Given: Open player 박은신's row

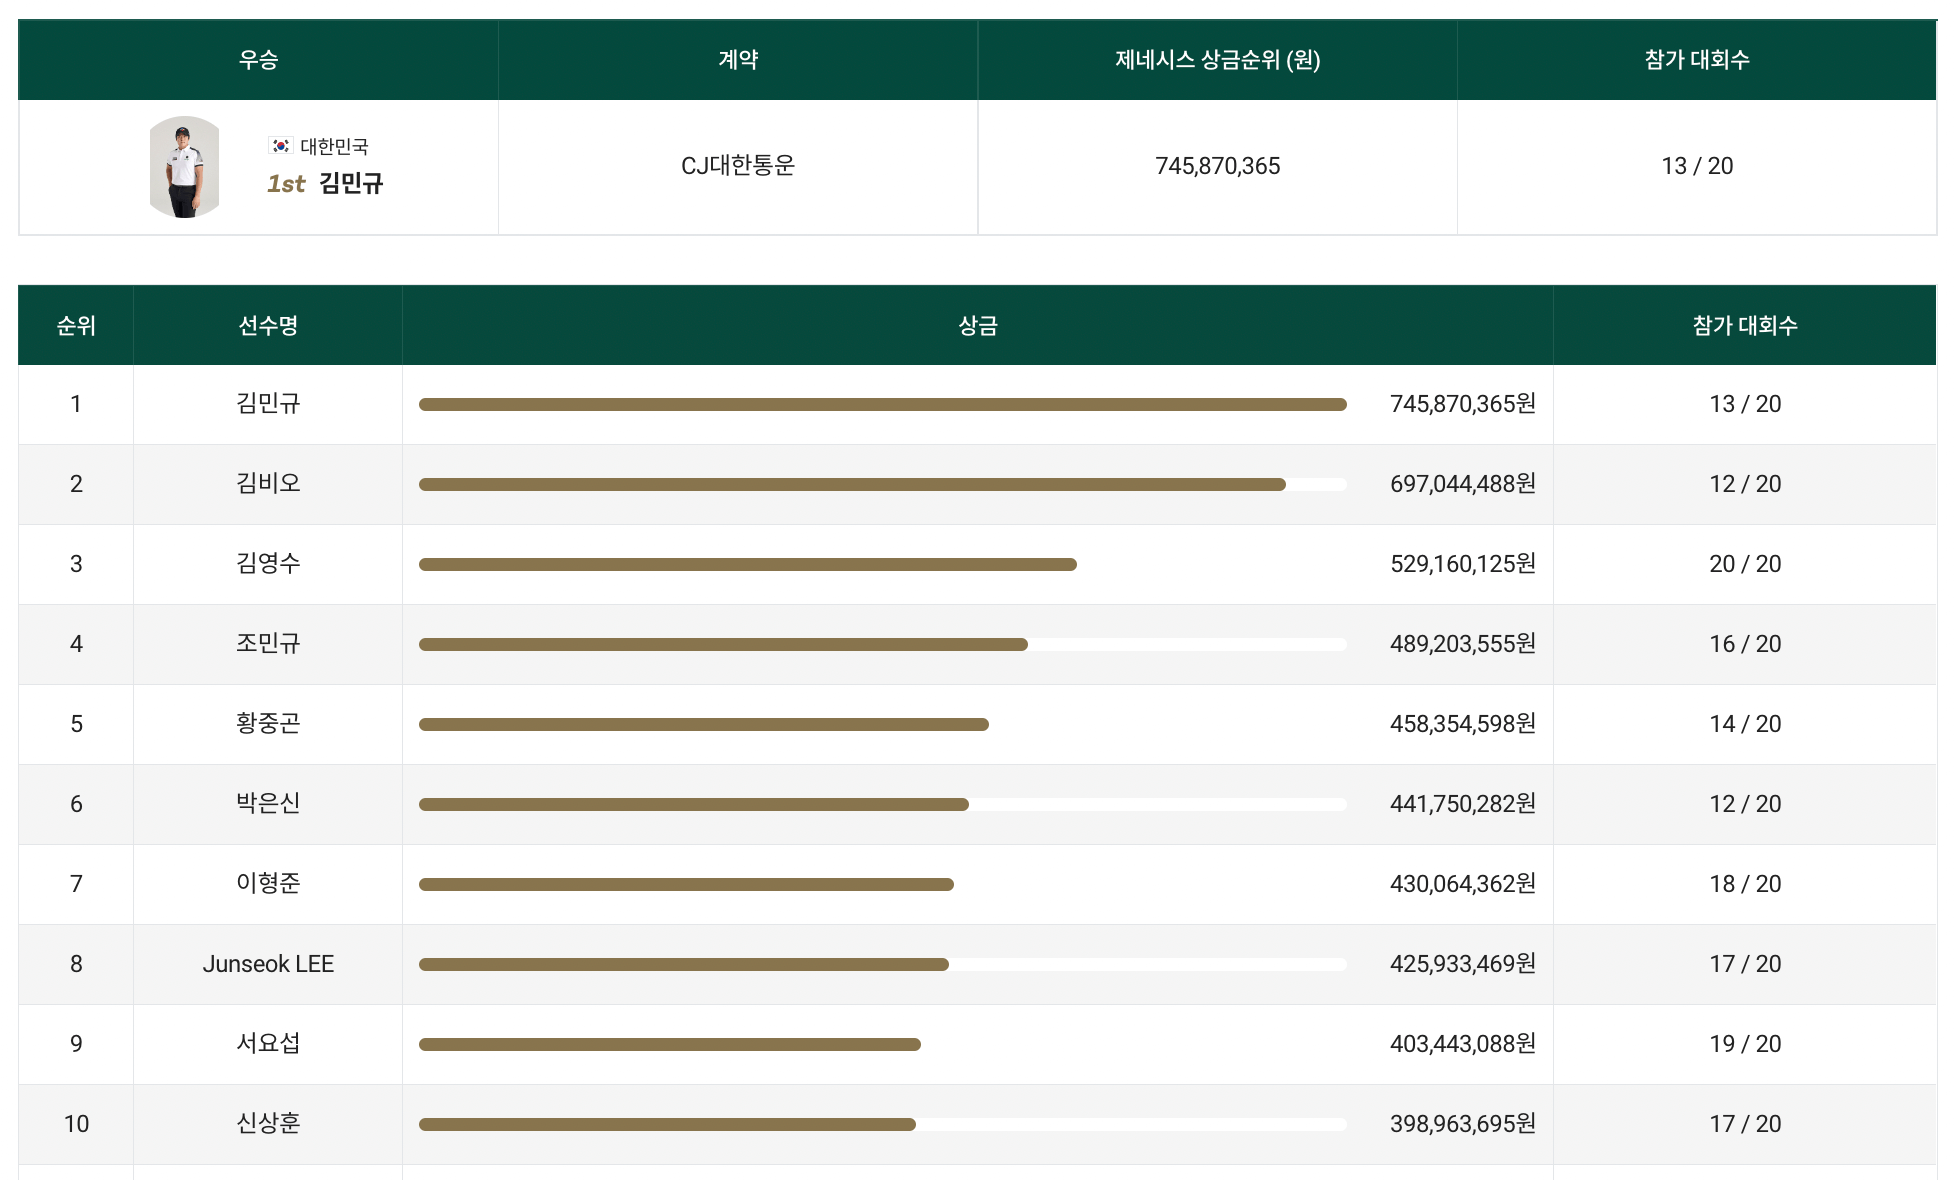Looking at the screenshot, I should pos(268,804).
